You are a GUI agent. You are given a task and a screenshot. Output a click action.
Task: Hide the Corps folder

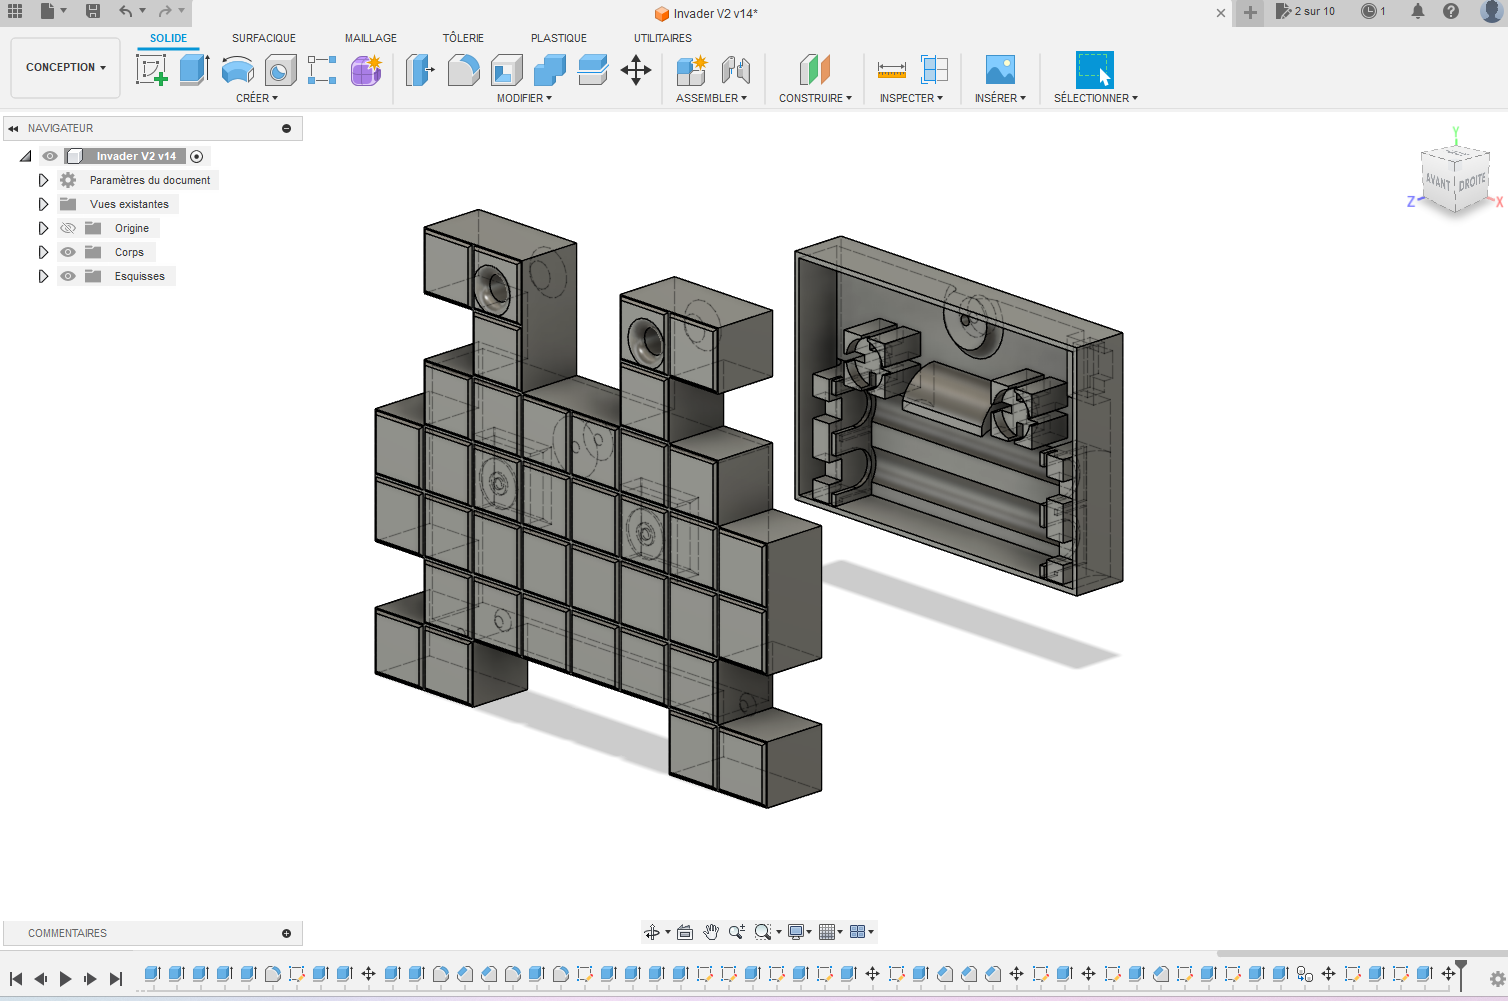pos(68,252)
